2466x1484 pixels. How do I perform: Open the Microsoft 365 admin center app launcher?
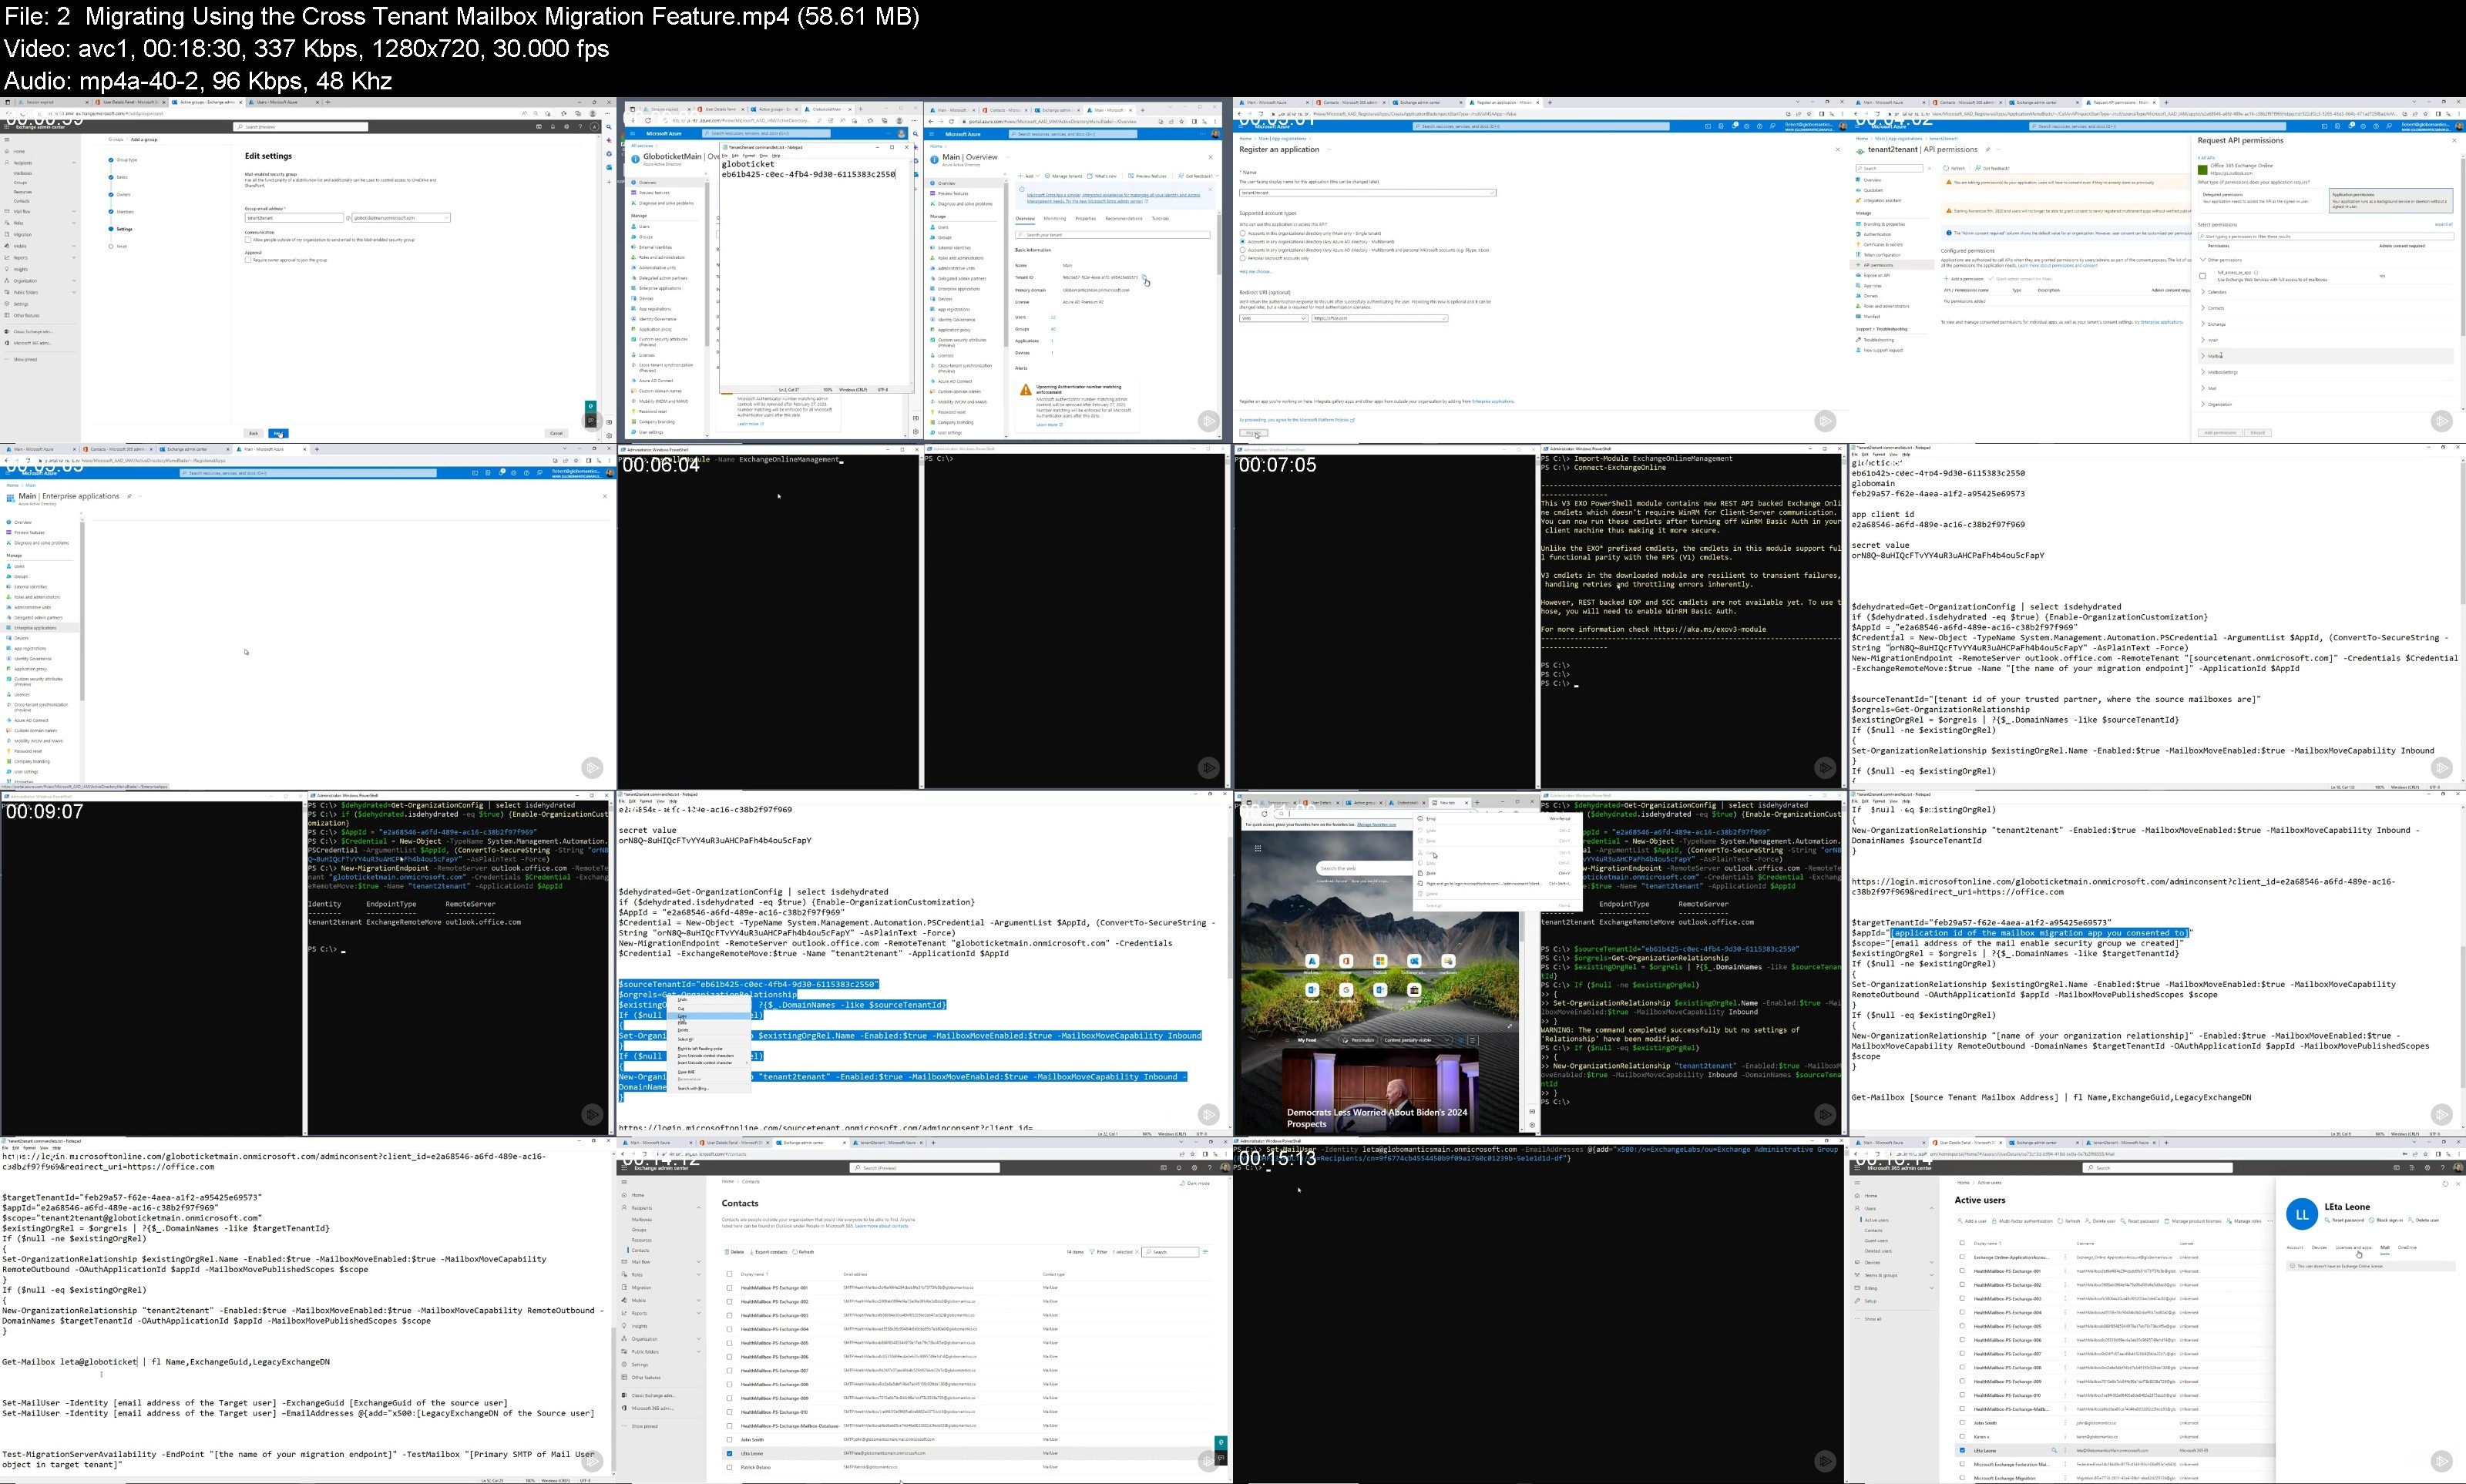coord(1858,1167)
